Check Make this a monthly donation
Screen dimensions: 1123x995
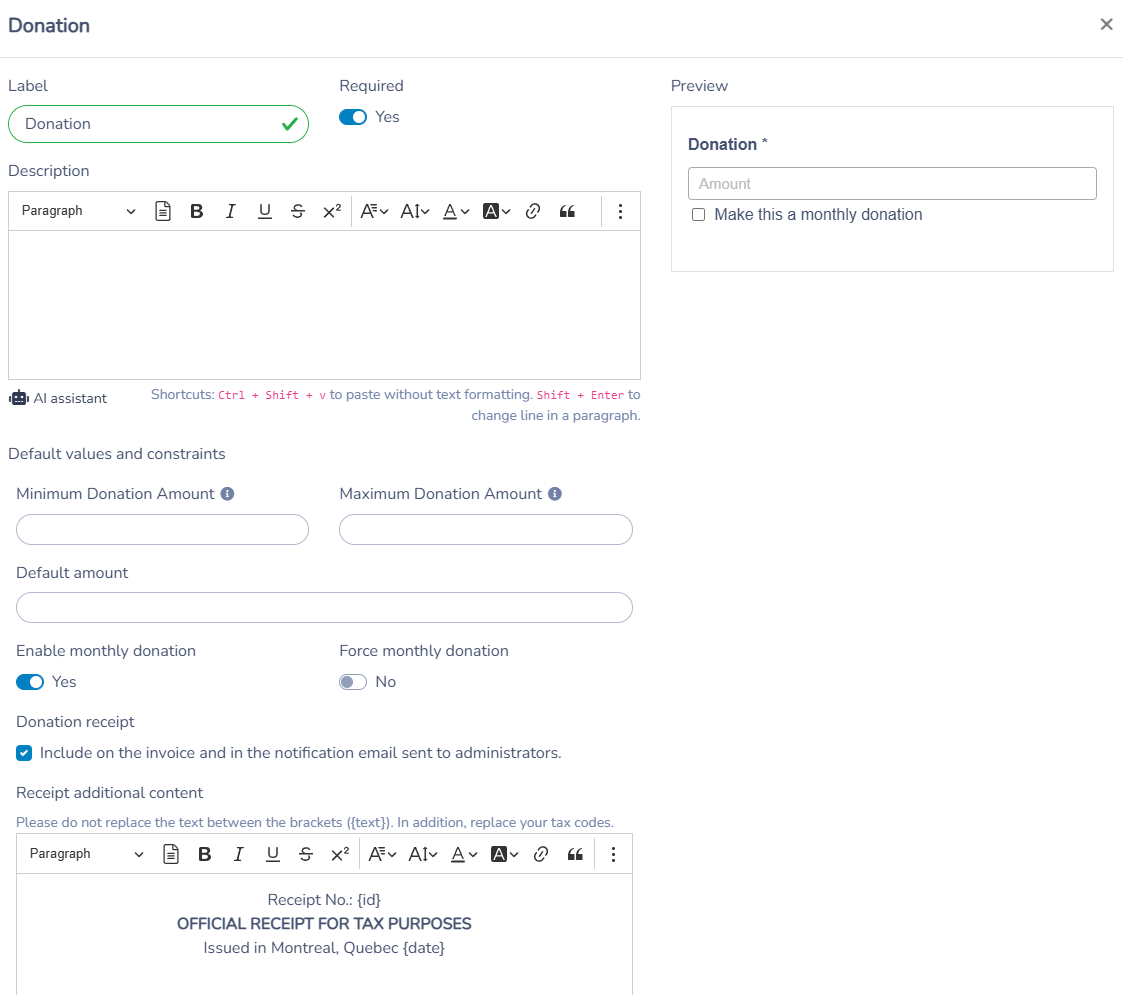pyautogui.click(x=698, y=215)
